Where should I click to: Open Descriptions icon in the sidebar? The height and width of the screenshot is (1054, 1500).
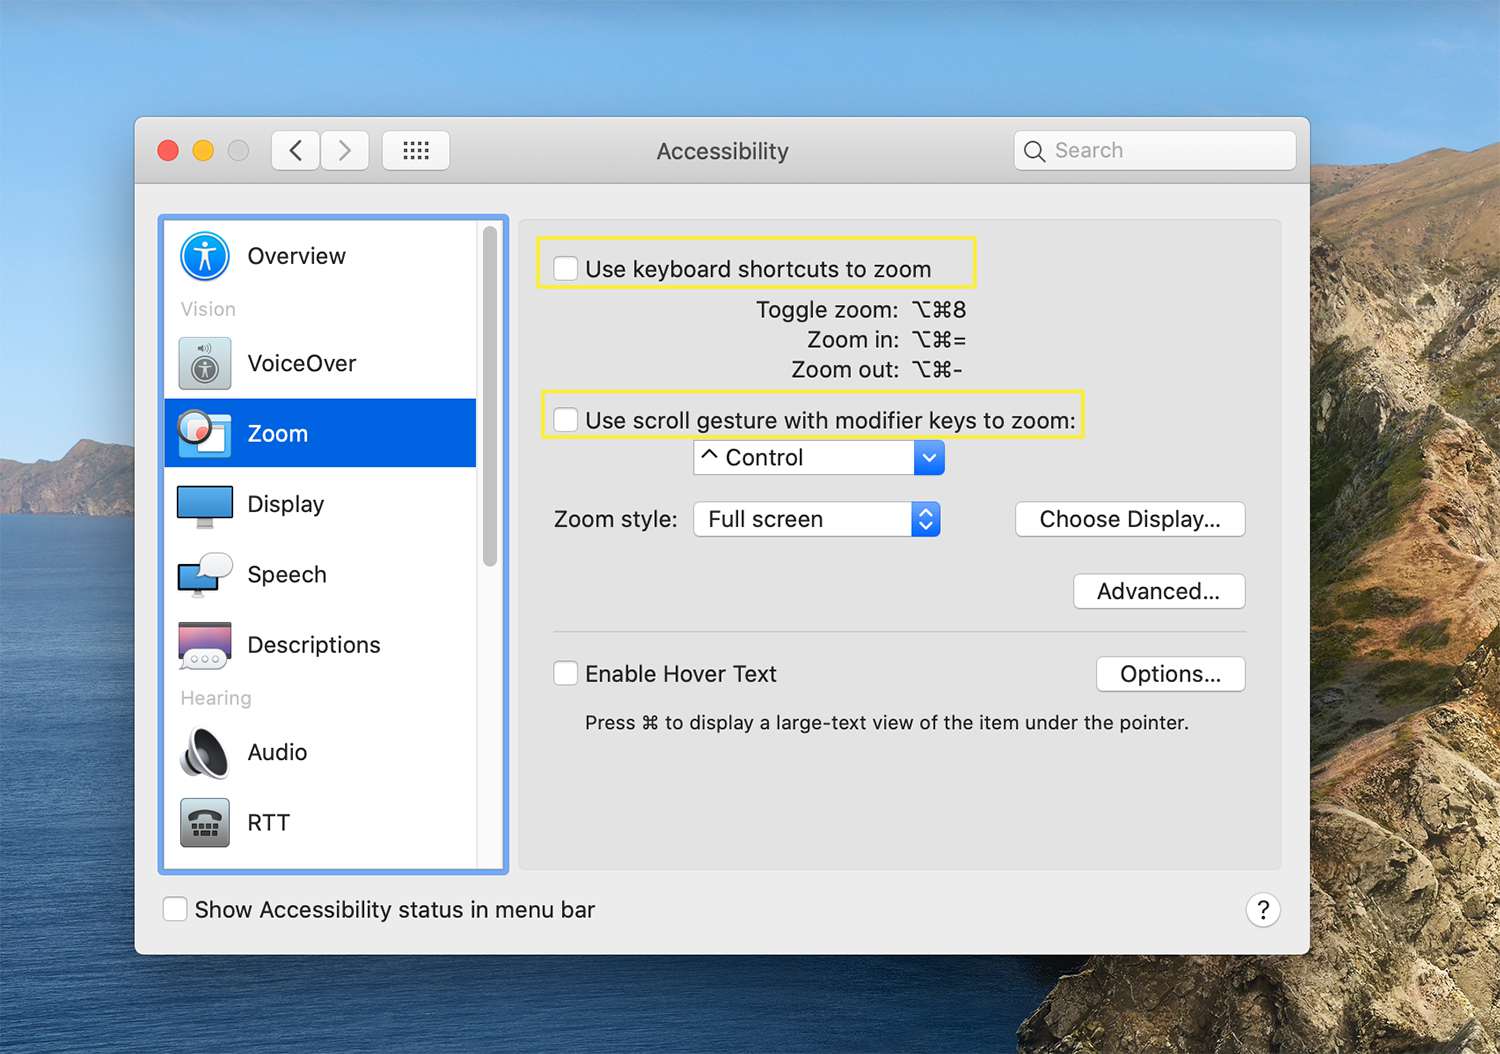(x=205, y=645)
